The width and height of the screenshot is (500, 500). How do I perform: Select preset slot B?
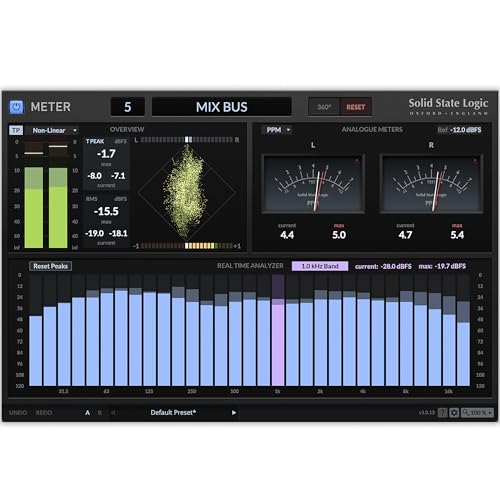[x=100, y=413]
